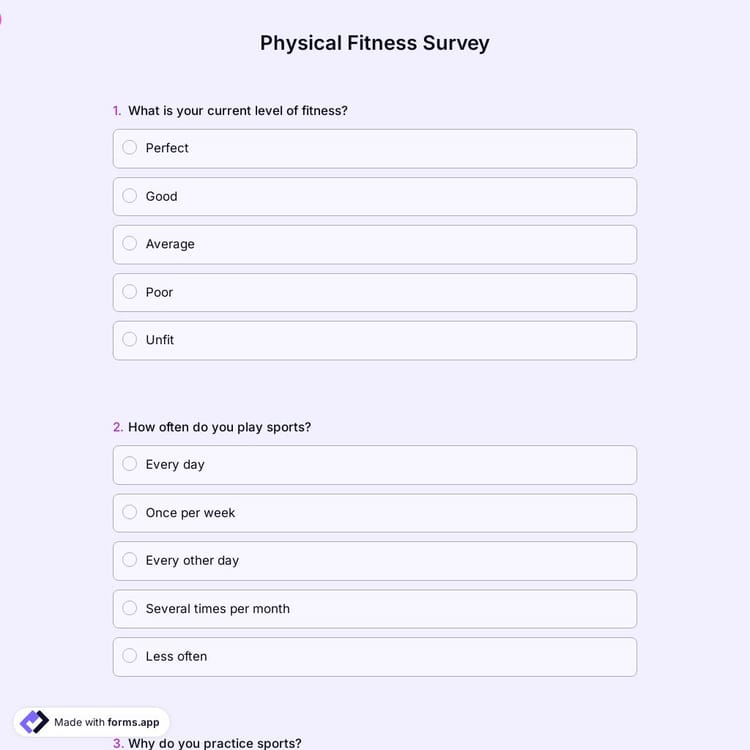Mark fitness level as Poor
The height and width of the screenshot is (750, 750).
130,292
